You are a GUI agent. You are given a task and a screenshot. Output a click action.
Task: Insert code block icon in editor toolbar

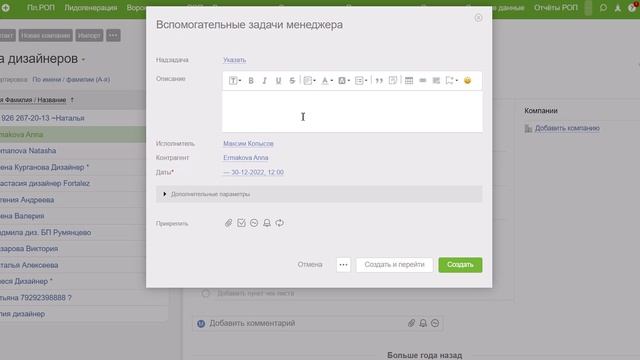click(393, 80)
